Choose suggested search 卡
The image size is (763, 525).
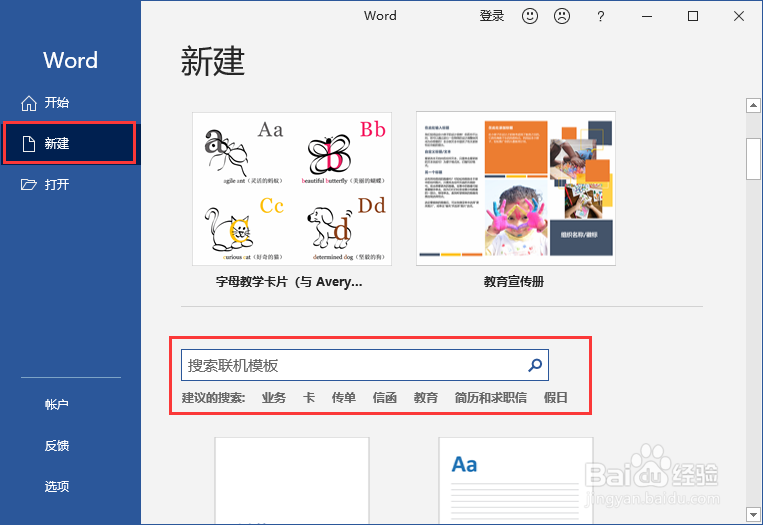(x=309, y=398)
